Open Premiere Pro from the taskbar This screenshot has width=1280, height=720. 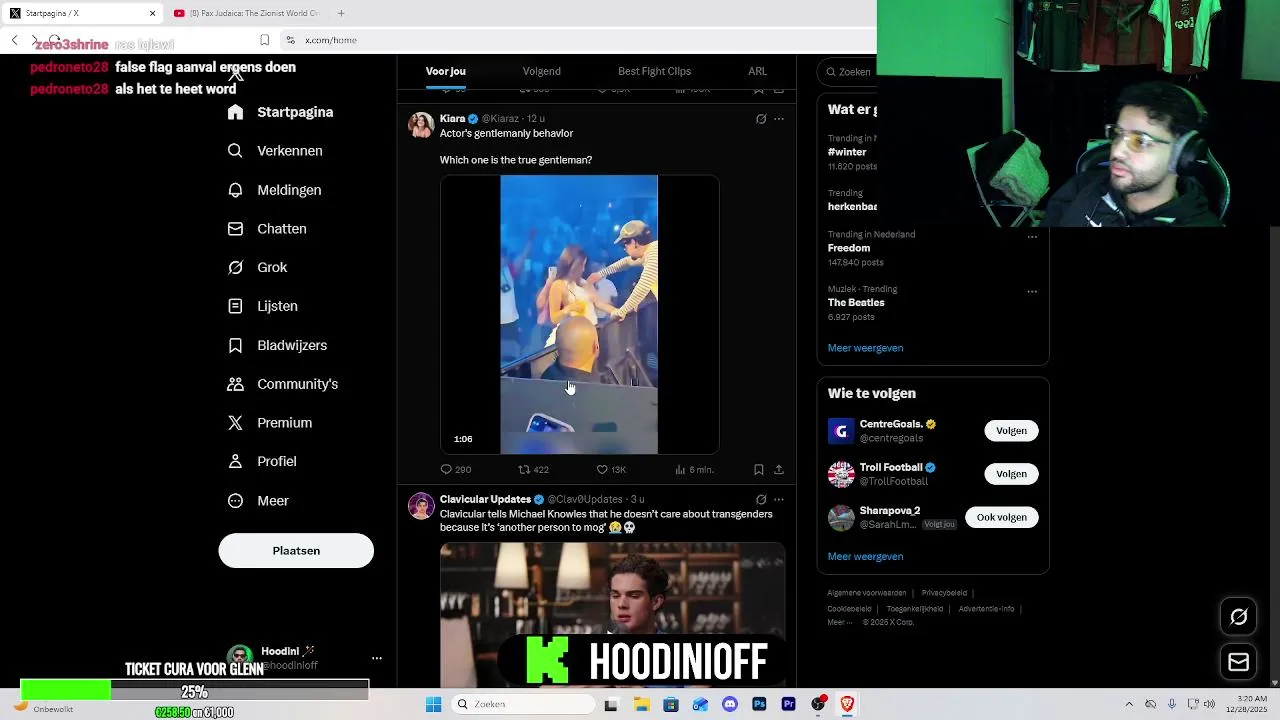(788, 704)
